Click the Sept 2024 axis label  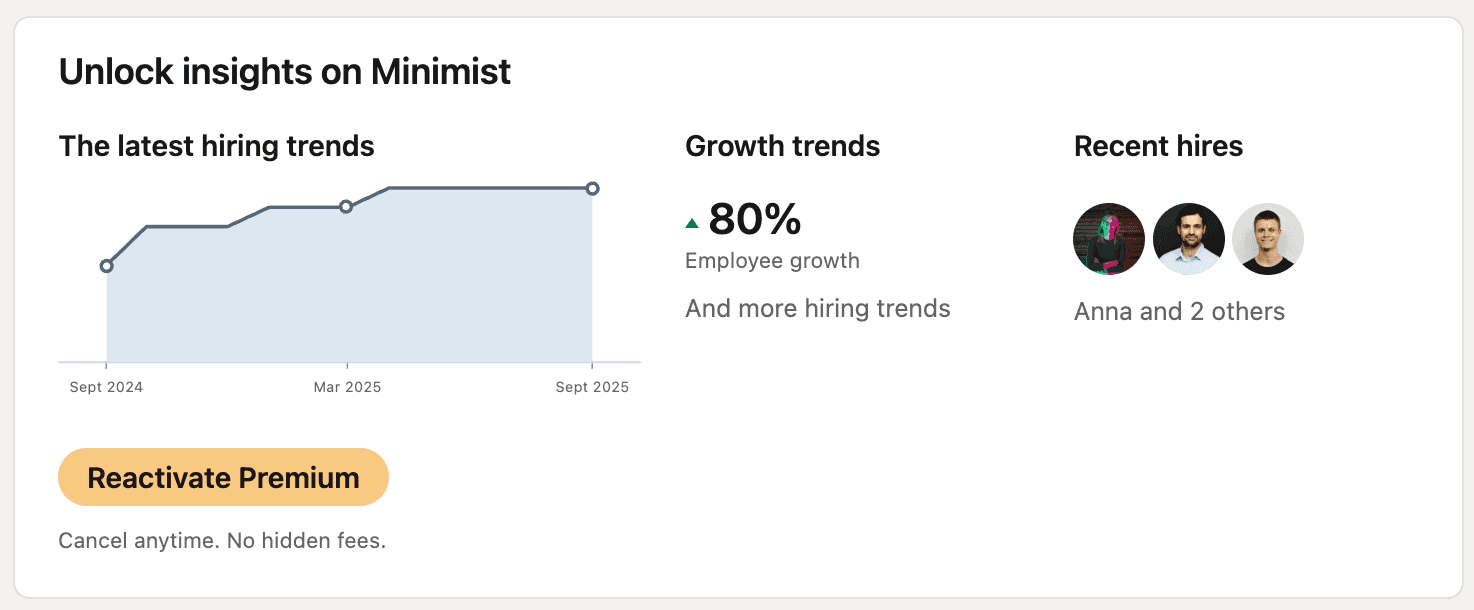(105, 387)
